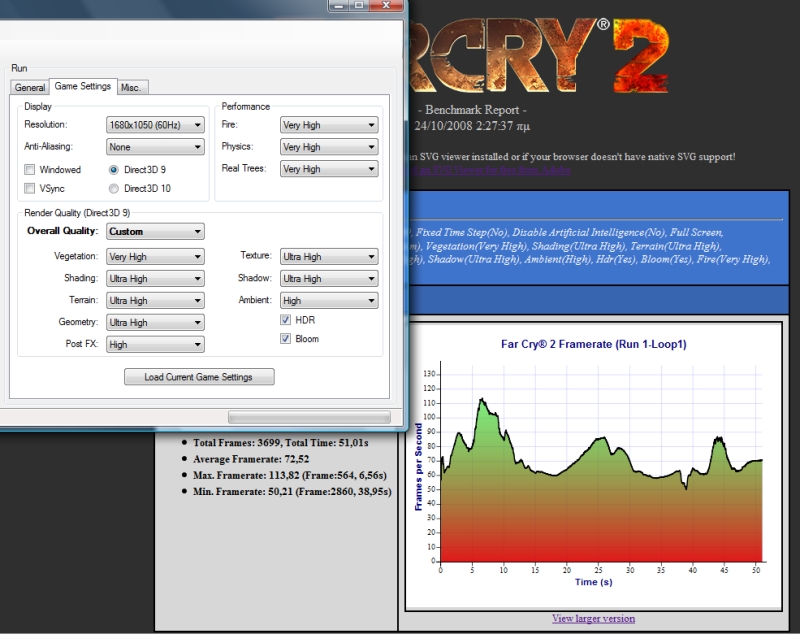
Task: Change the Overall Quality dropdown
Action: tap(155, 232)
